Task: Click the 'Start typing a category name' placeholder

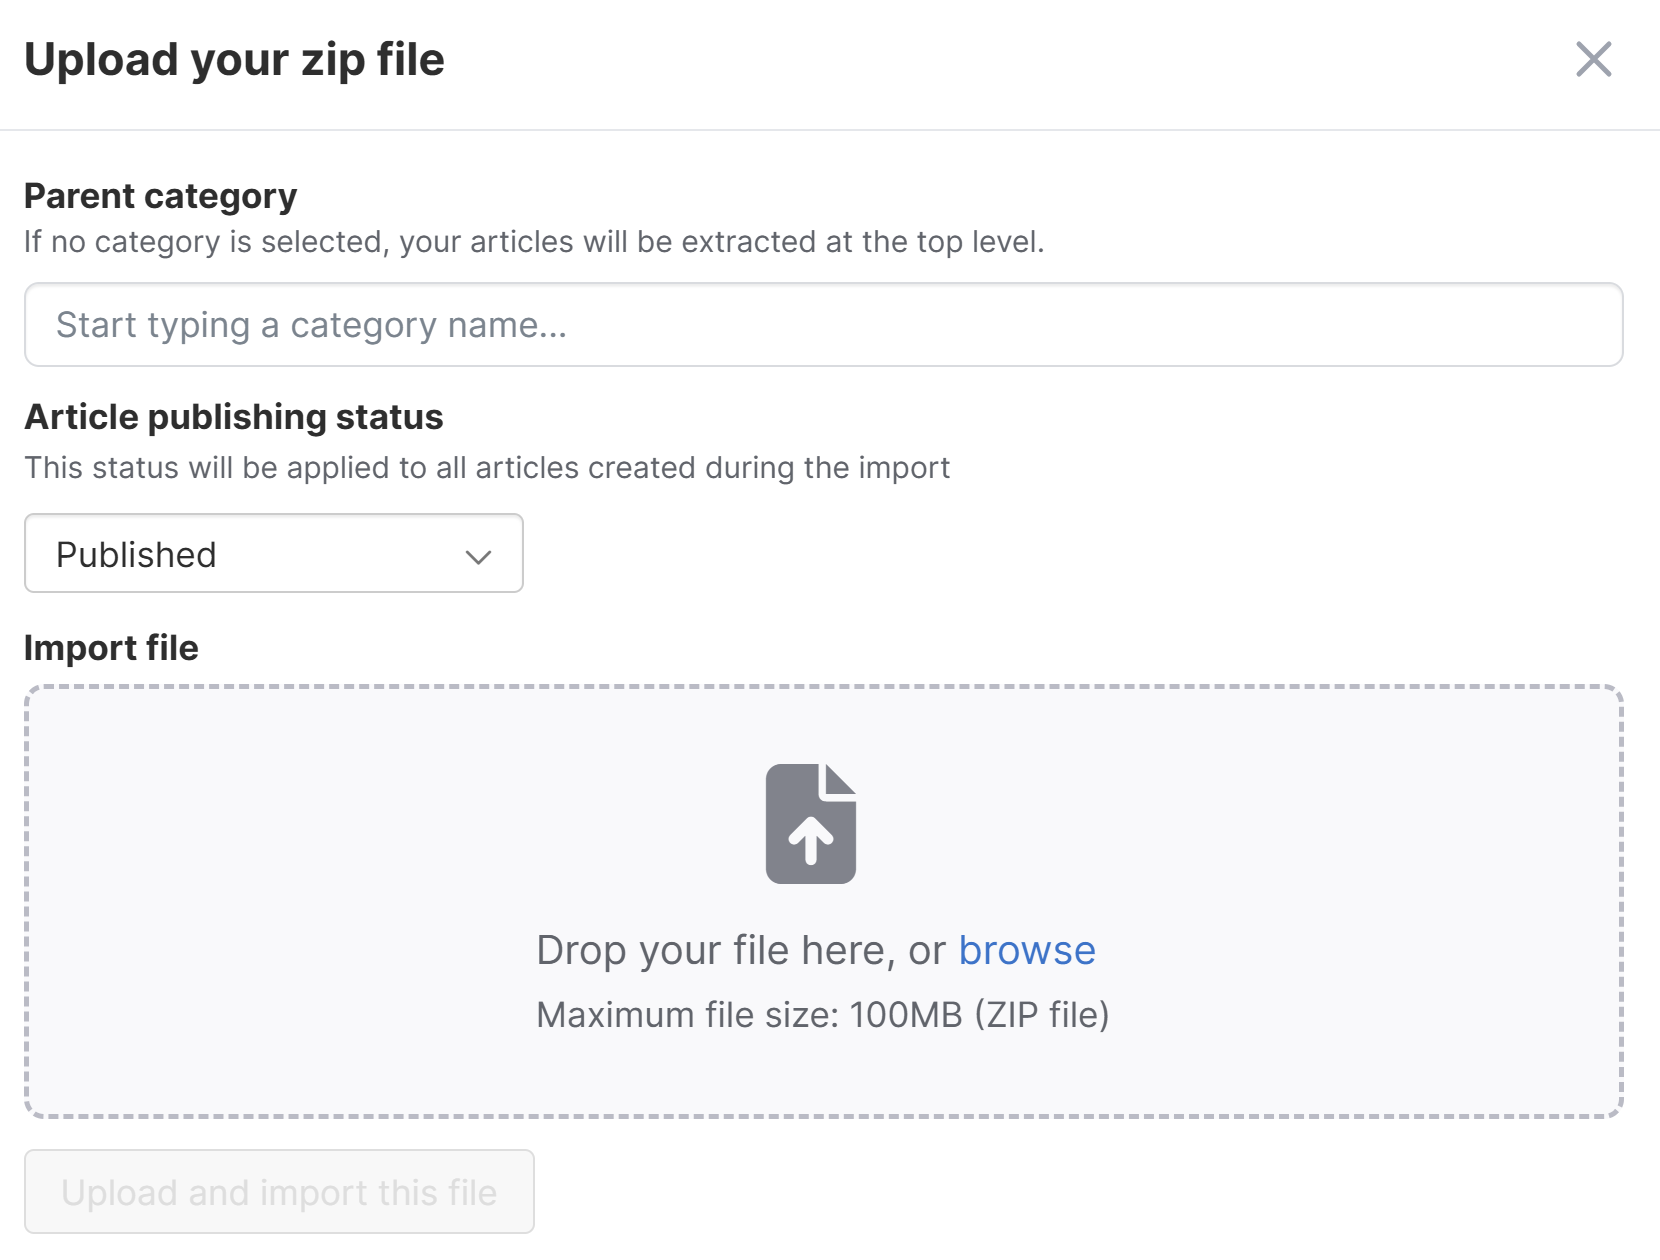Action: point(311,326)
